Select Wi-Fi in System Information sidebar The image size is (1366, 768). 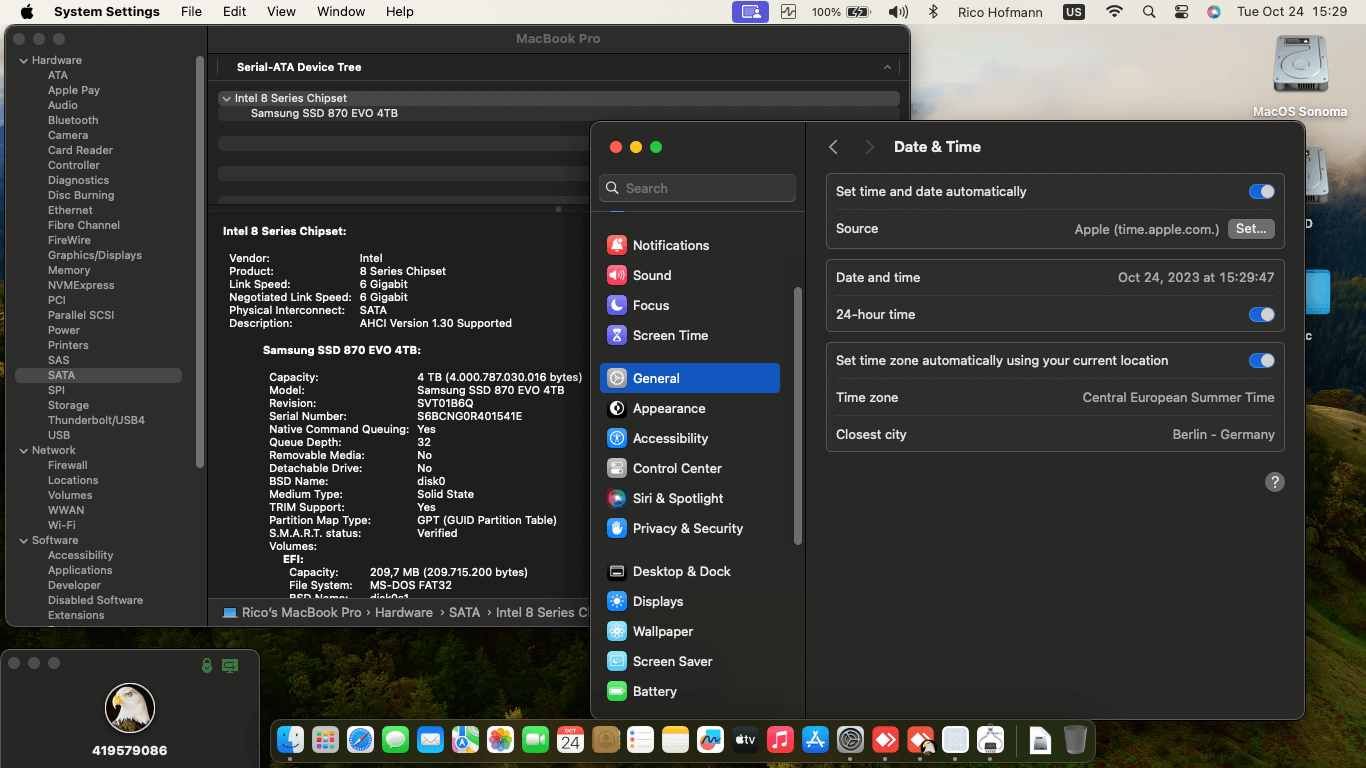pyautogui.click(x=62, y=525)
